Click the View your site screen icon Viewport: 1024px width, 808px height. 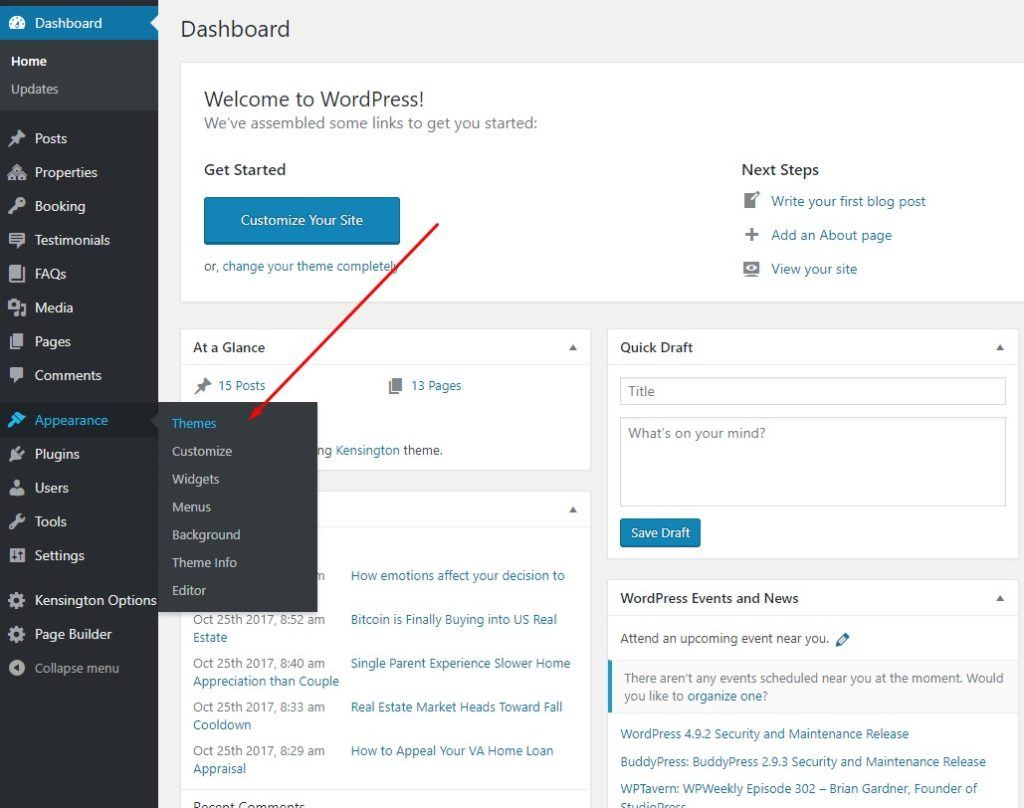click(752, 269)
